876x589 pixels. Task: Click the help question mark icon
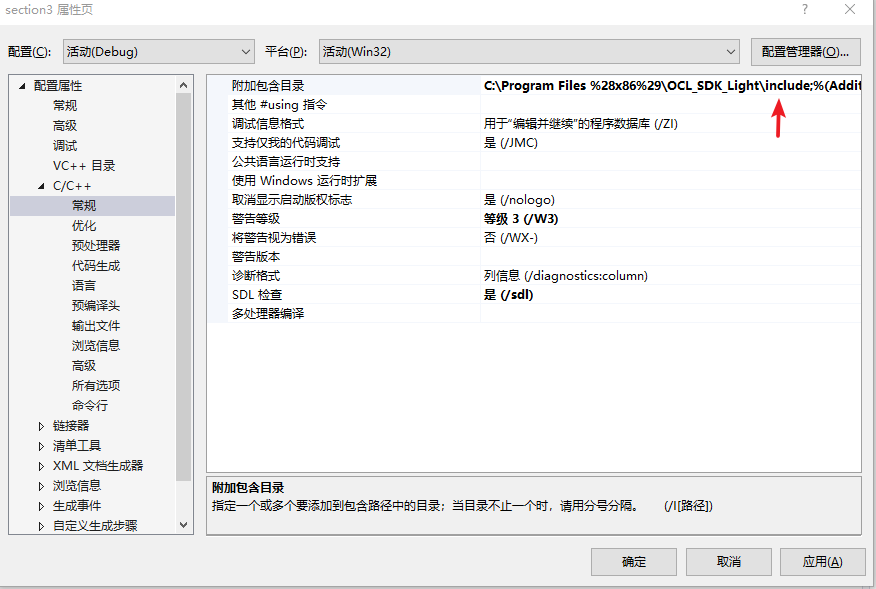805,10
